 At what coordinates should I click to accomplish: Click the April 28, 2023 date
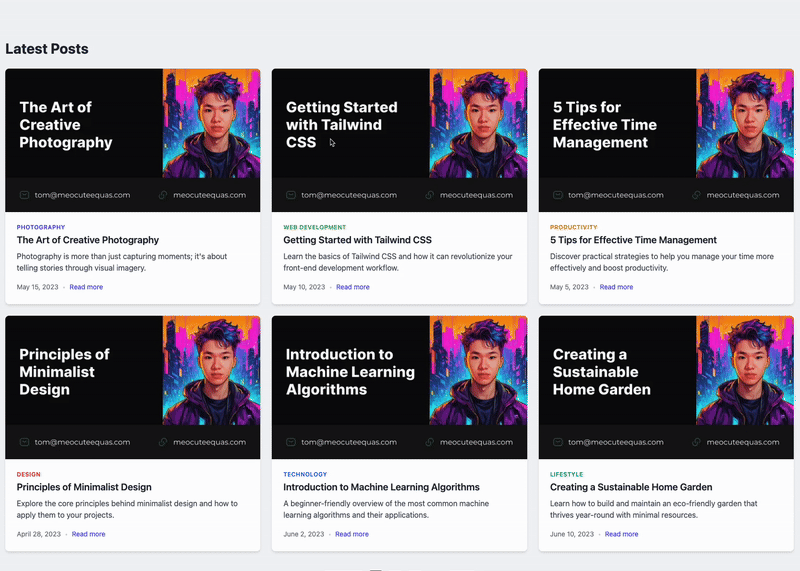pyautogui.click(x=38, y=534)
